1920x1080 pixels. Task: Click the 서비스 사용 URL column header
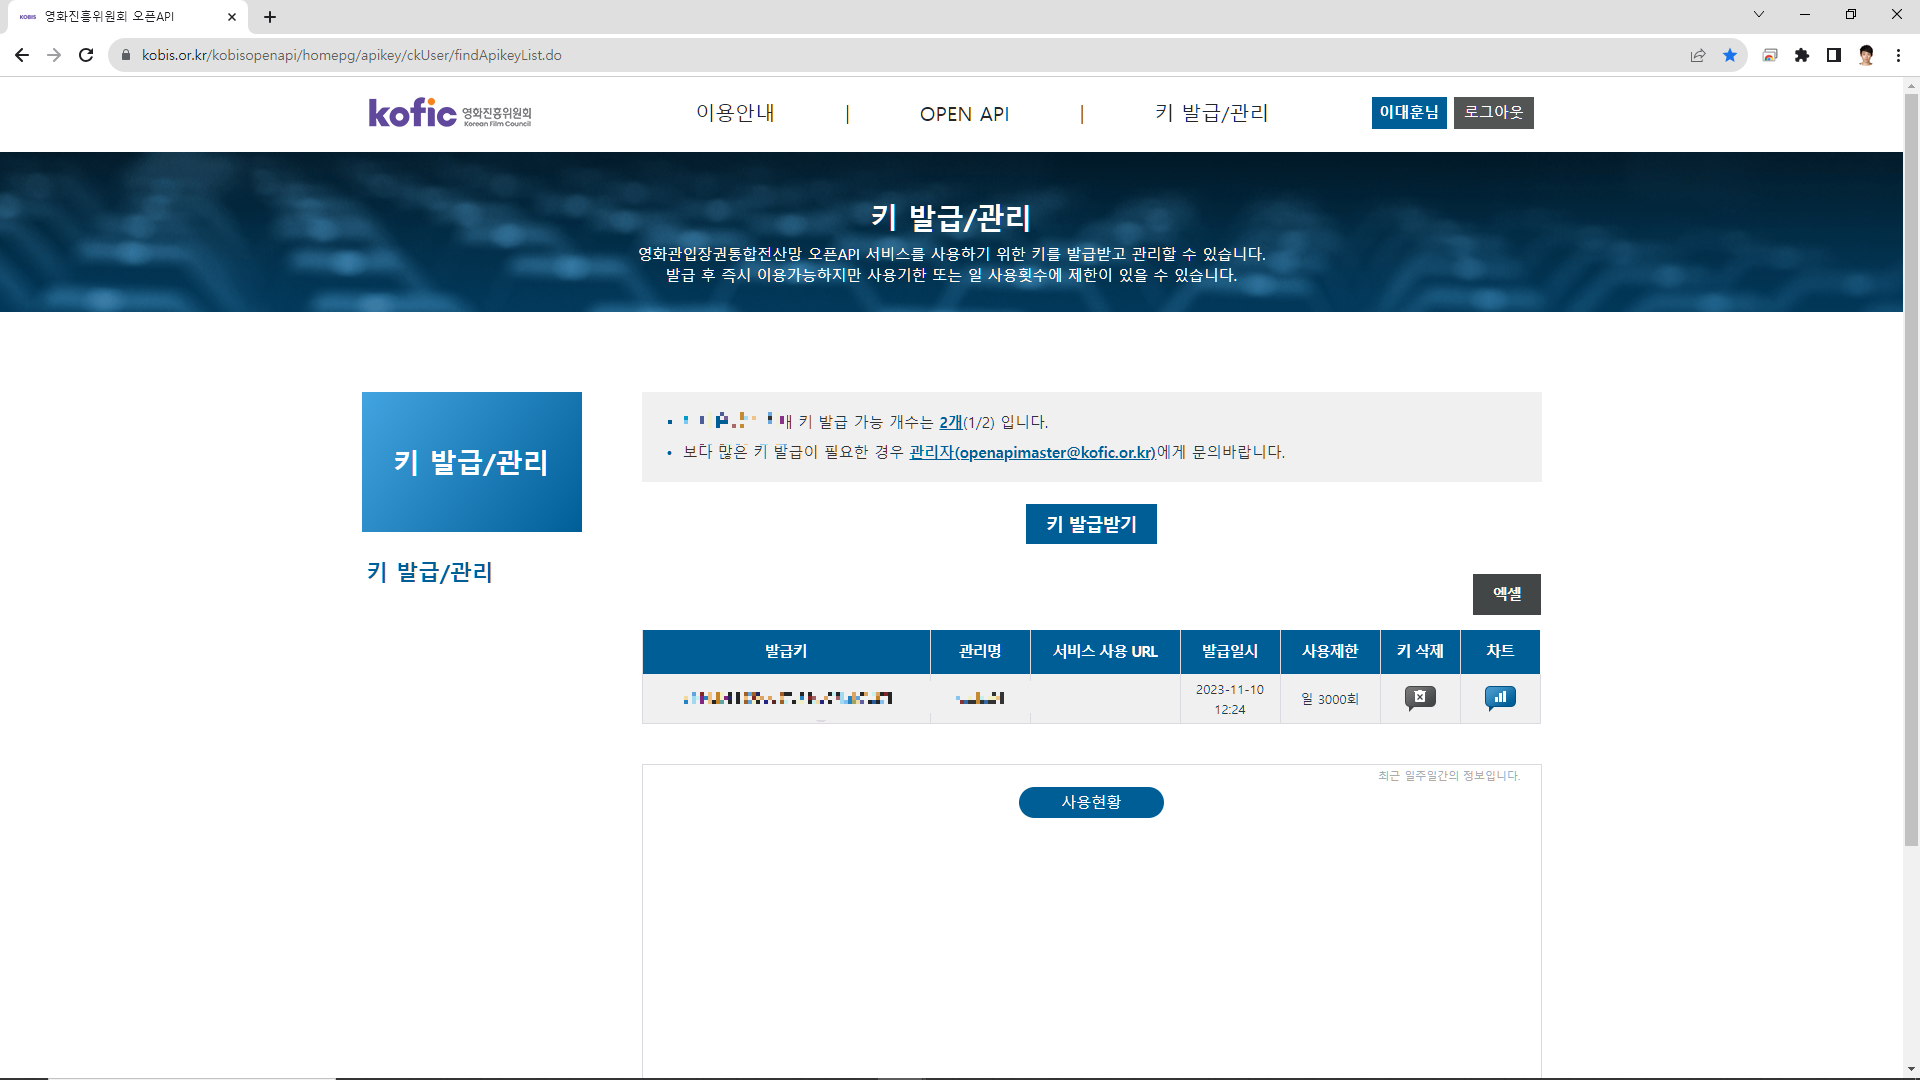click(1105, 651)
